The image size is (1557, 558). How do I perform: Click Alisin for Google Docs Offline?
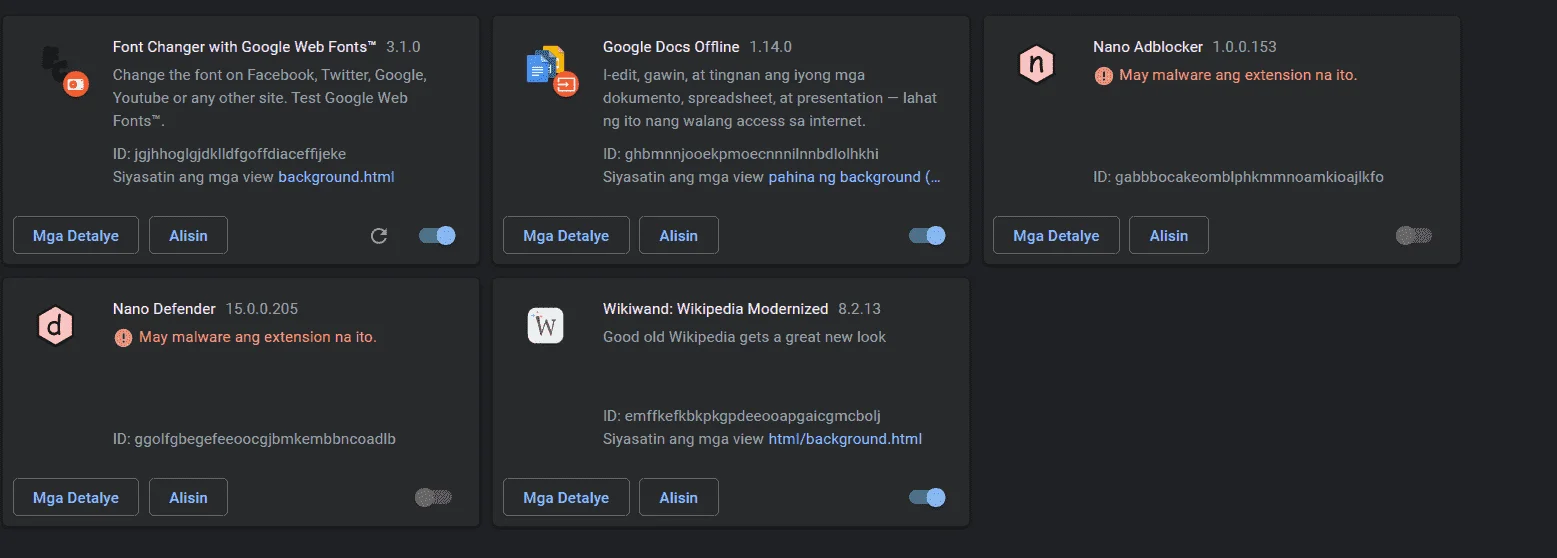click(x=678, y=236)
